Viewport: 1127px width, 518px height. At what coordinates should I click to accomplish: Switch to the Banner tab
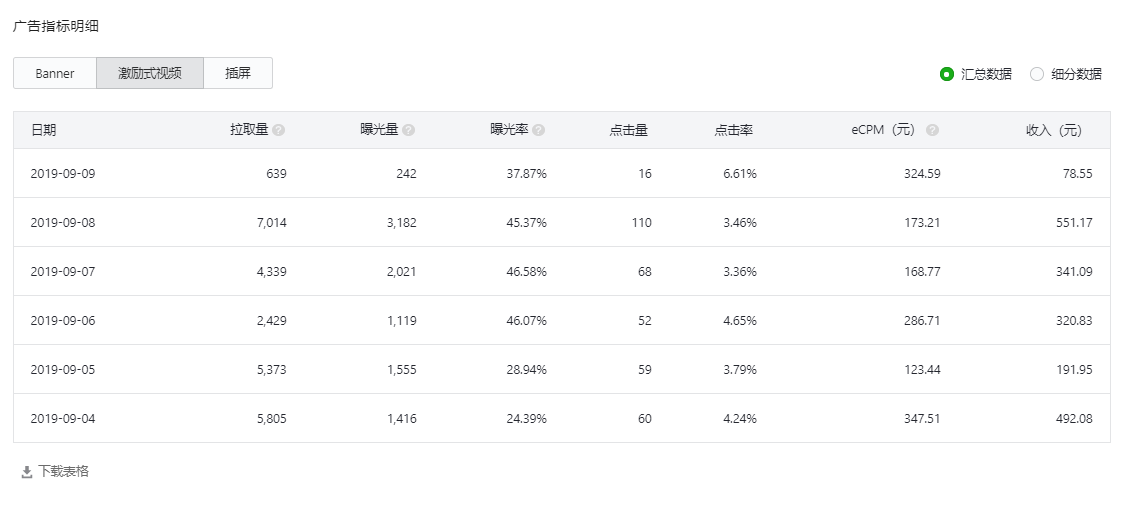coord(55,73)
